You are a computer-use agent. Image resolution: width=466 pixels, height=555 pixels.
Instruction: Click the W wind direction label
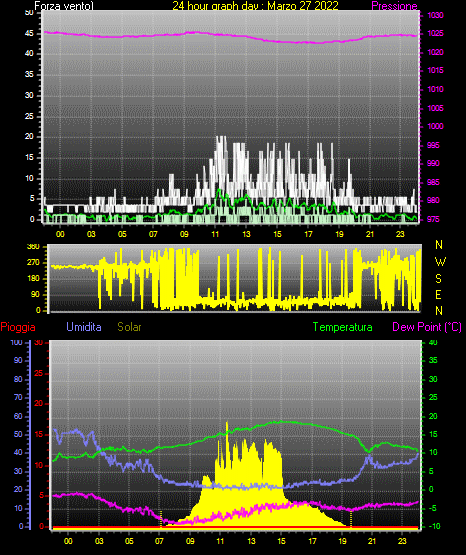[440, 262]
